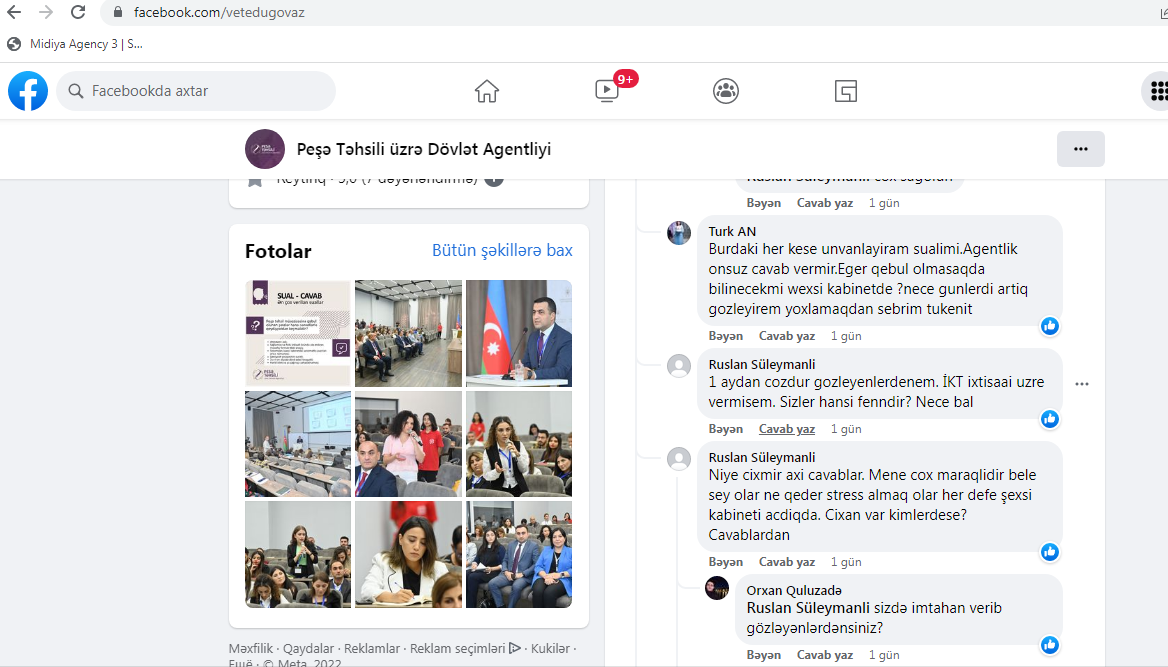Click the avatar beside the "Niye cixmir axi" comment

click(679, 458)
